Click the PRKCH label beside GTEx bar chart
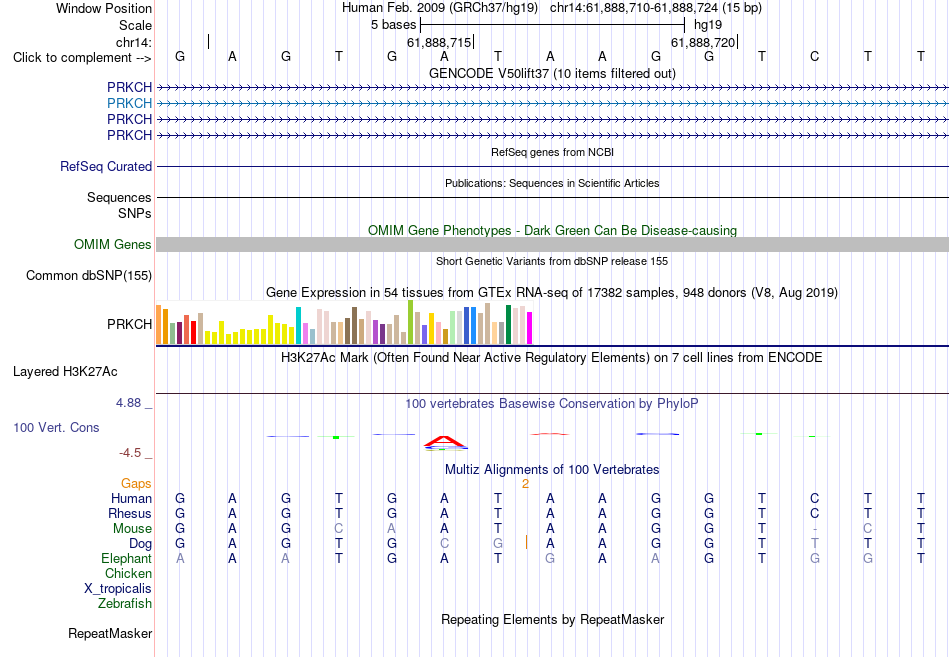950x657 pixels. 129,324
